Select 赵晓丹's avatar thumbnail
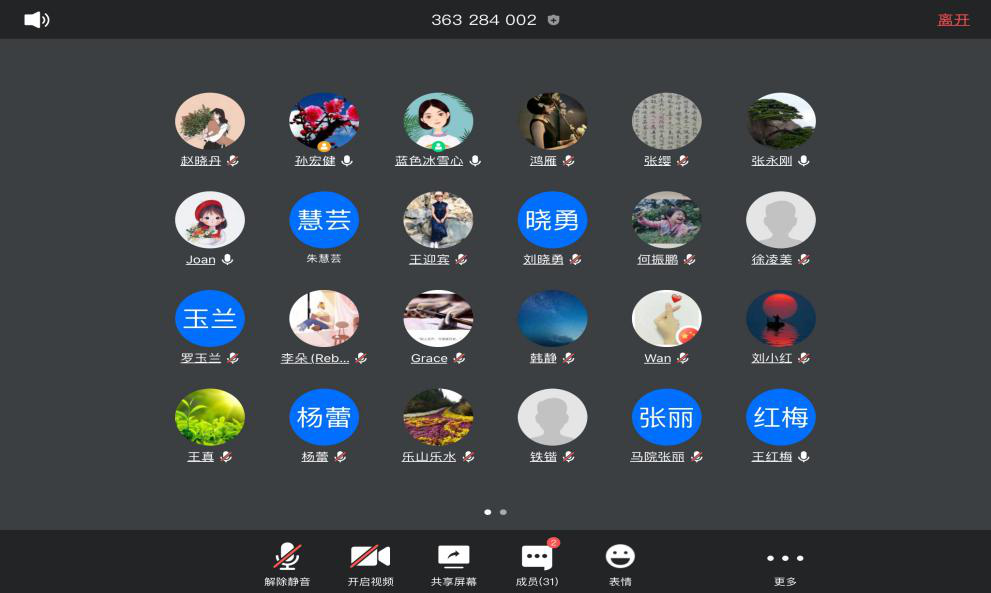 pos(210,121)
